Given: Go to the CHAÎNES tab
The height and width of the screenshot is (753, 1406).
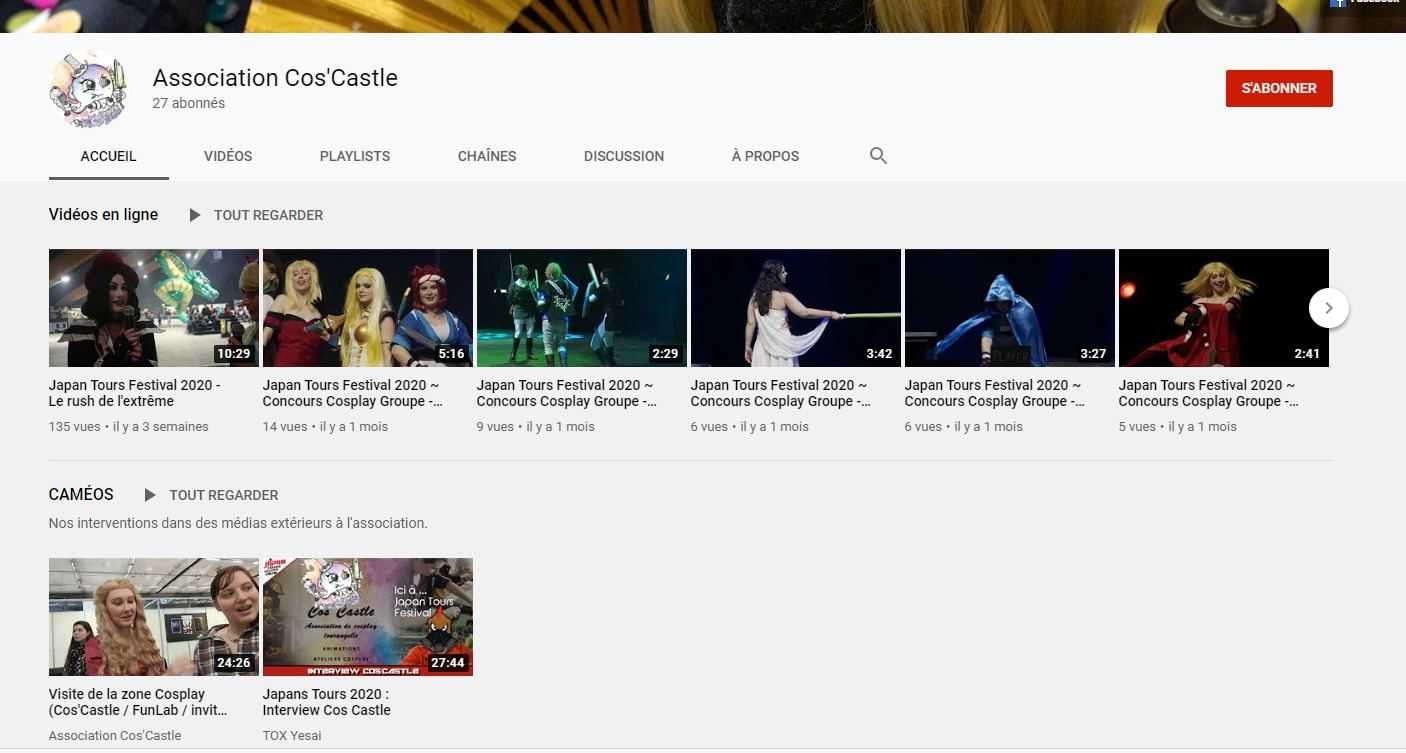Looking at the screenshot, I should pyautogui.click(x=487, y=156).
